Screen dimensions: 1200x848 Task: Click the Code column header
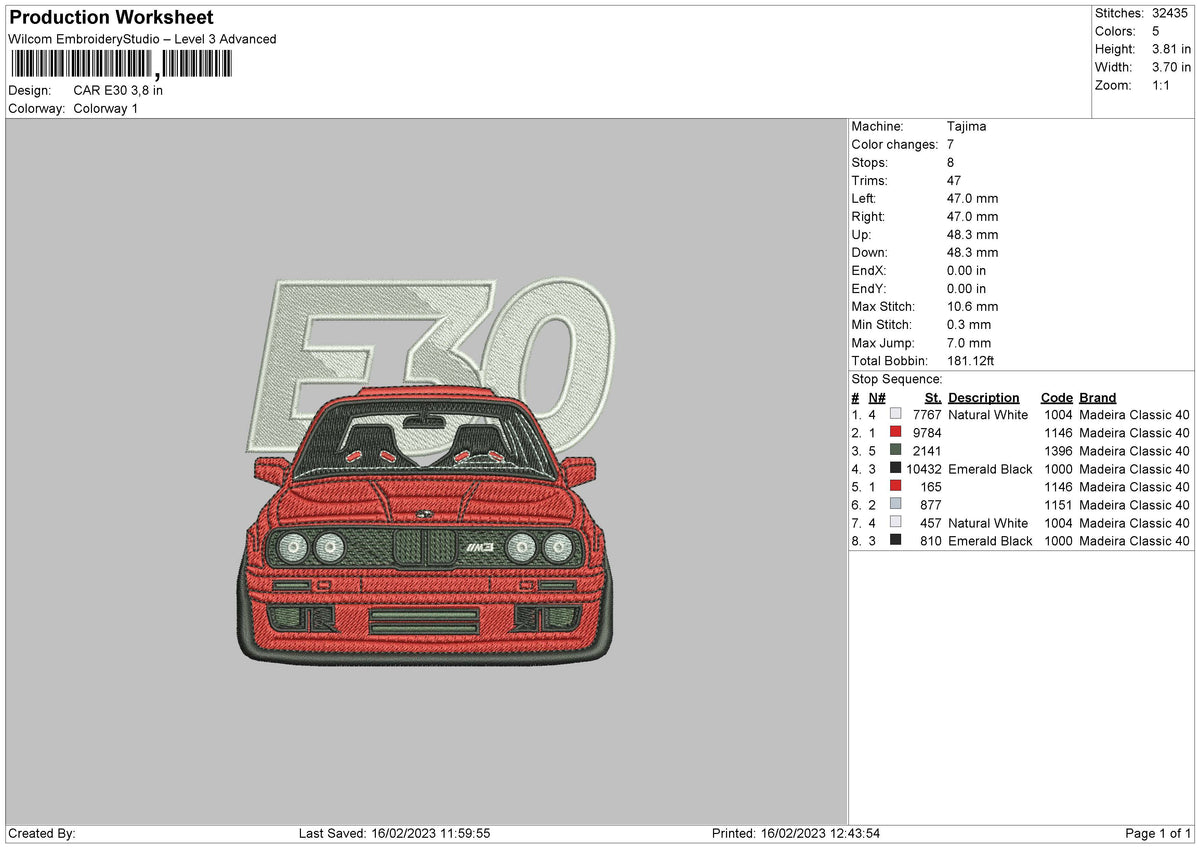pyautogui.click(x=1056, y=397)
